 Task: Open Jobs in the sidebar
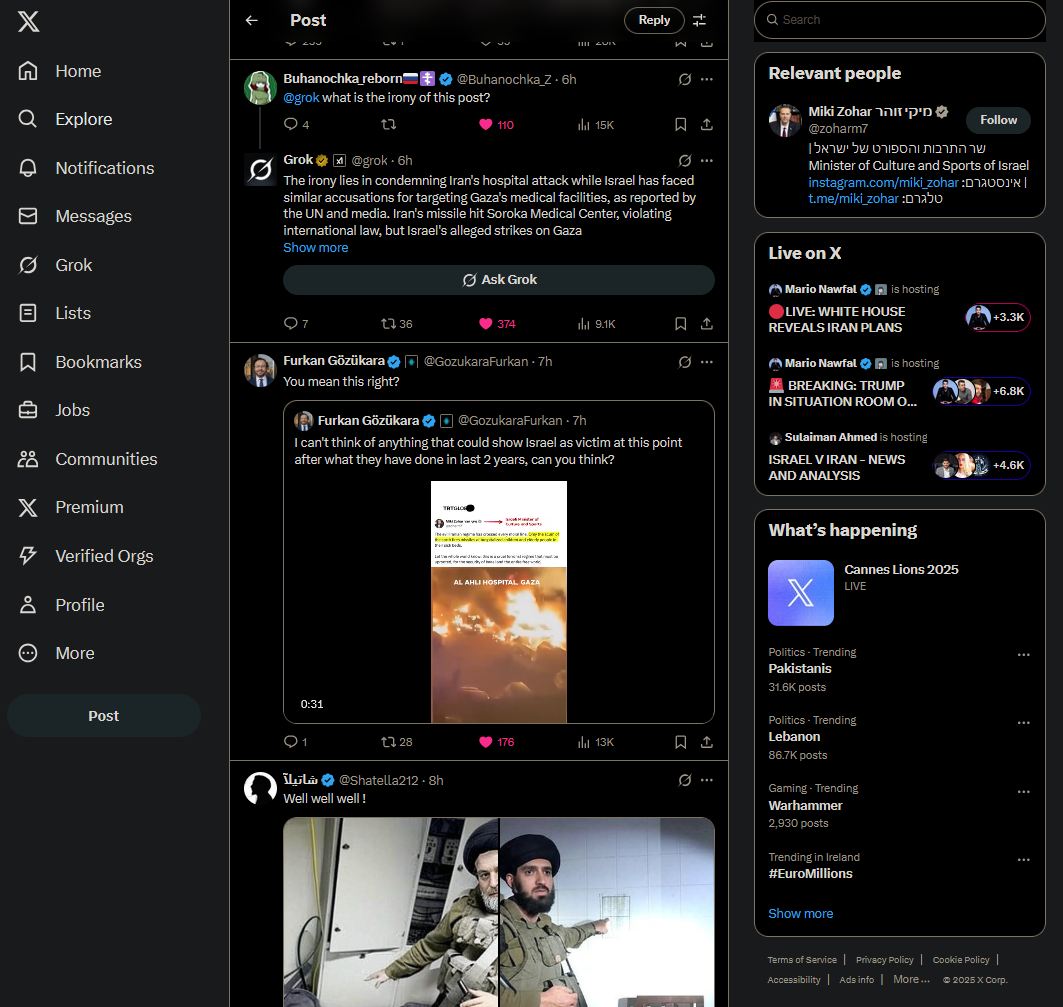pos(54,410)
